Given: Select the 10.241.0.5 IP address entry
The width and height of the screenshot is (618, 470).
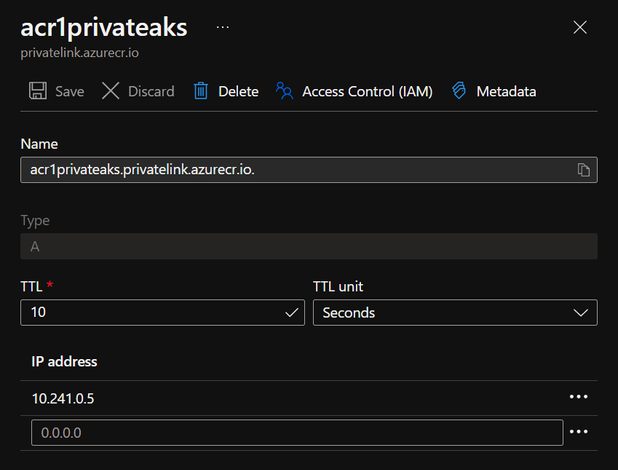Looking at the screenshot, I should 63,399.
